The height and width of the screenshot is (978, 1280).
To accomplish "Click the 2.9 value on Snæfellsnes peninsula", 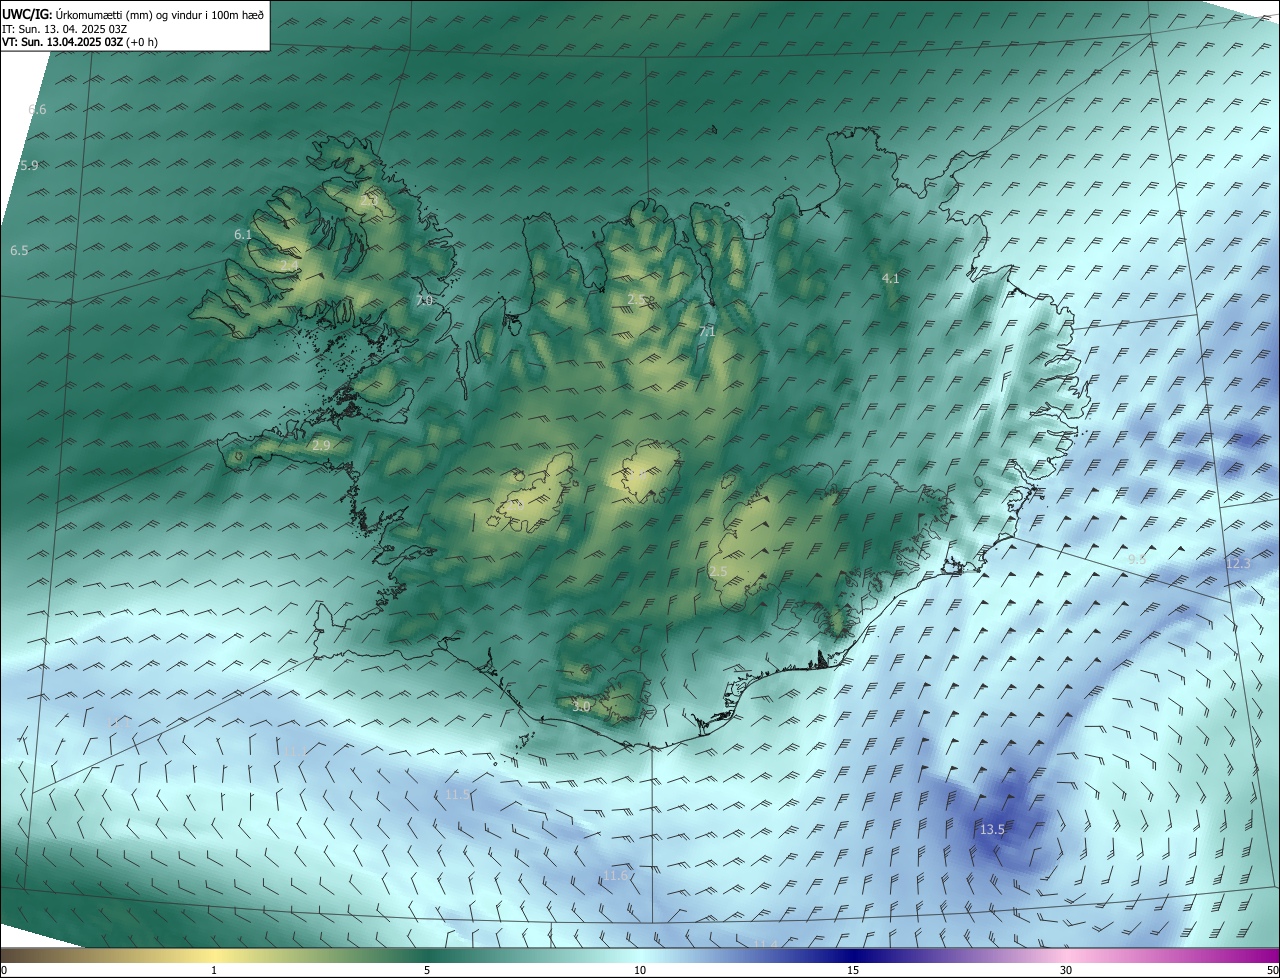I will tap(321, 445).
